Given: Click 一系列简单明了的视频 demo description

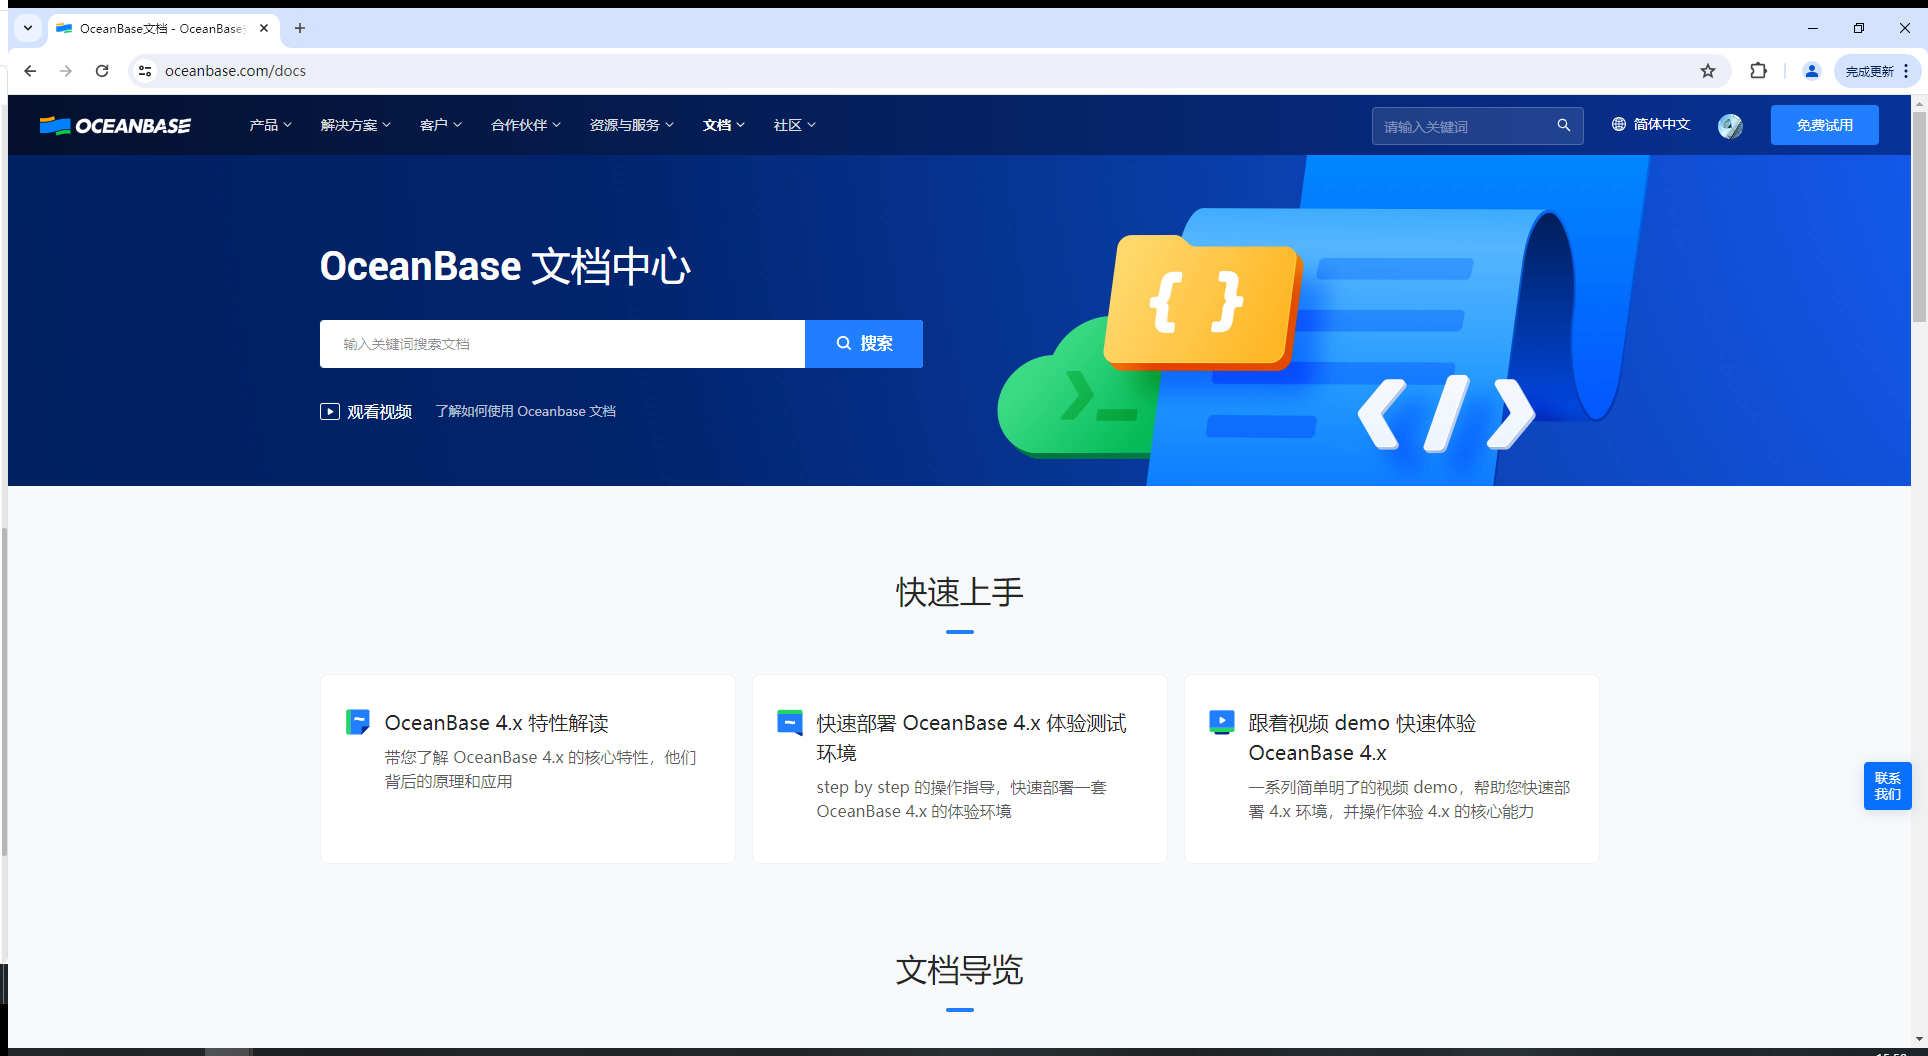Looking at the screenshot, I should click(1409, 799).
